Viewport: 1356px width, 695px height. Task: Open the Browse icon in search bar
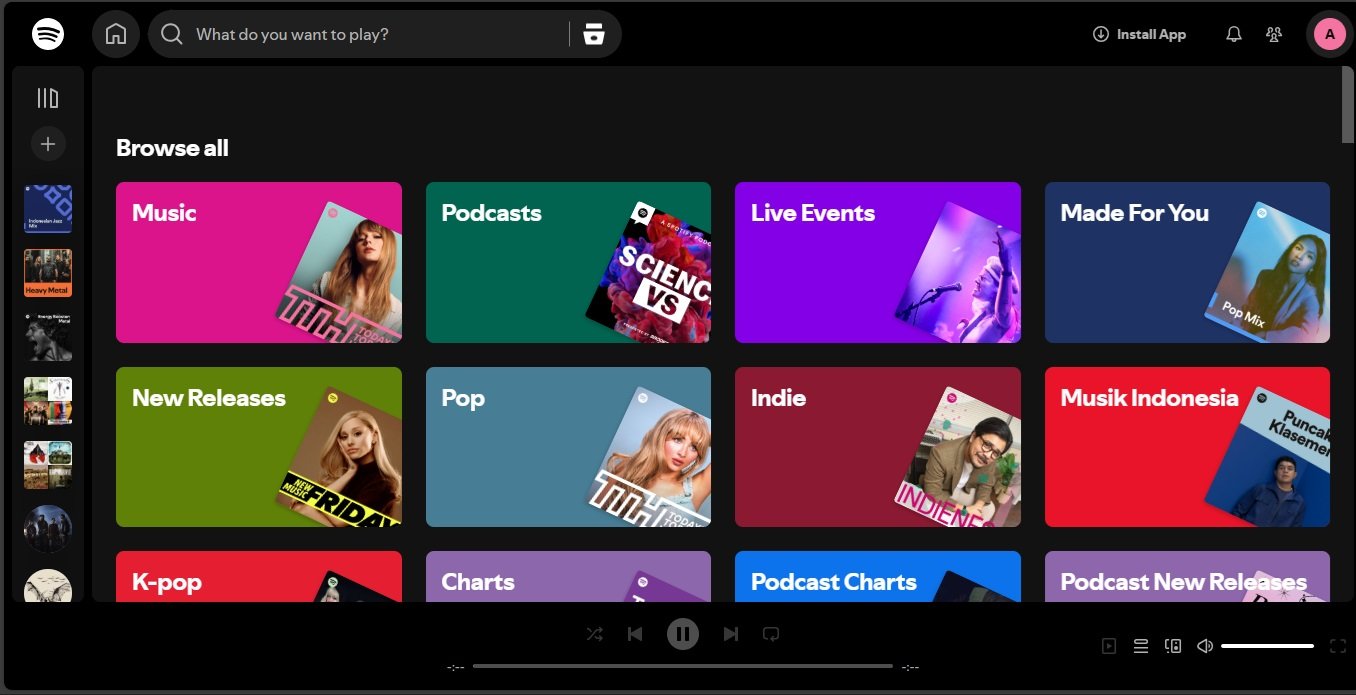click(x=594, y=34)
